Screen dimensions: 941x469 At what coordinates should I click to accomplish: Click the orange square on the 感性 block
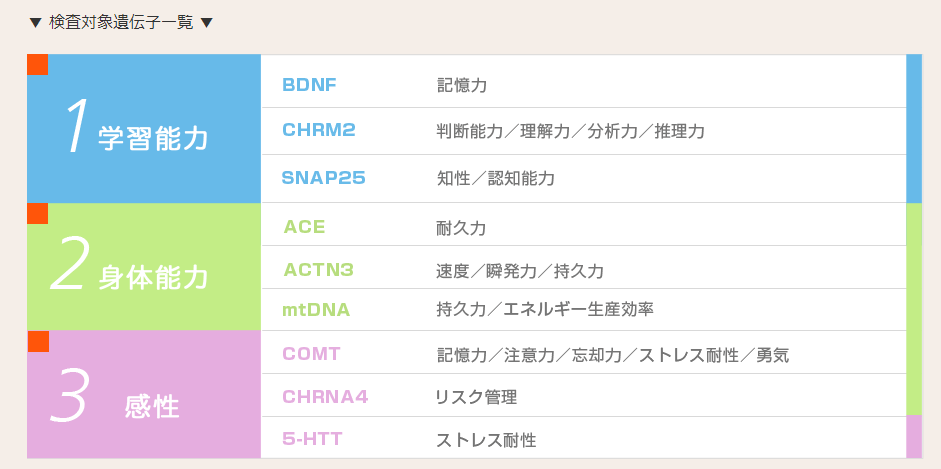[x=38, y=341]
